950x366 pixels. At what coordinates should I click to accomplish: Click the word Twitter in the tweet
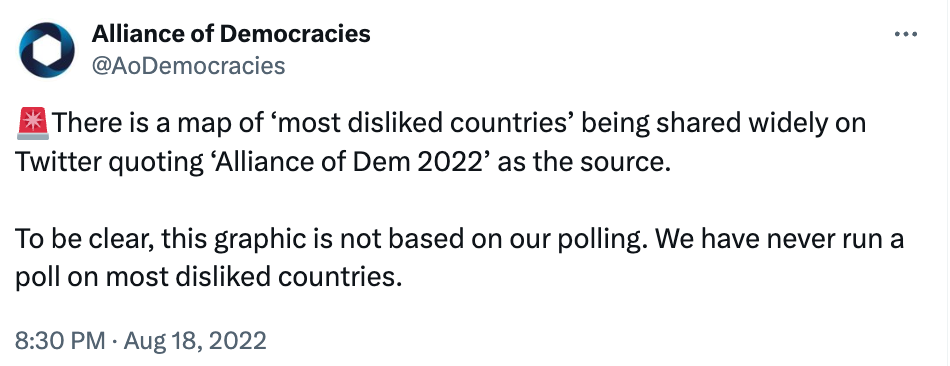click(51, 162)
